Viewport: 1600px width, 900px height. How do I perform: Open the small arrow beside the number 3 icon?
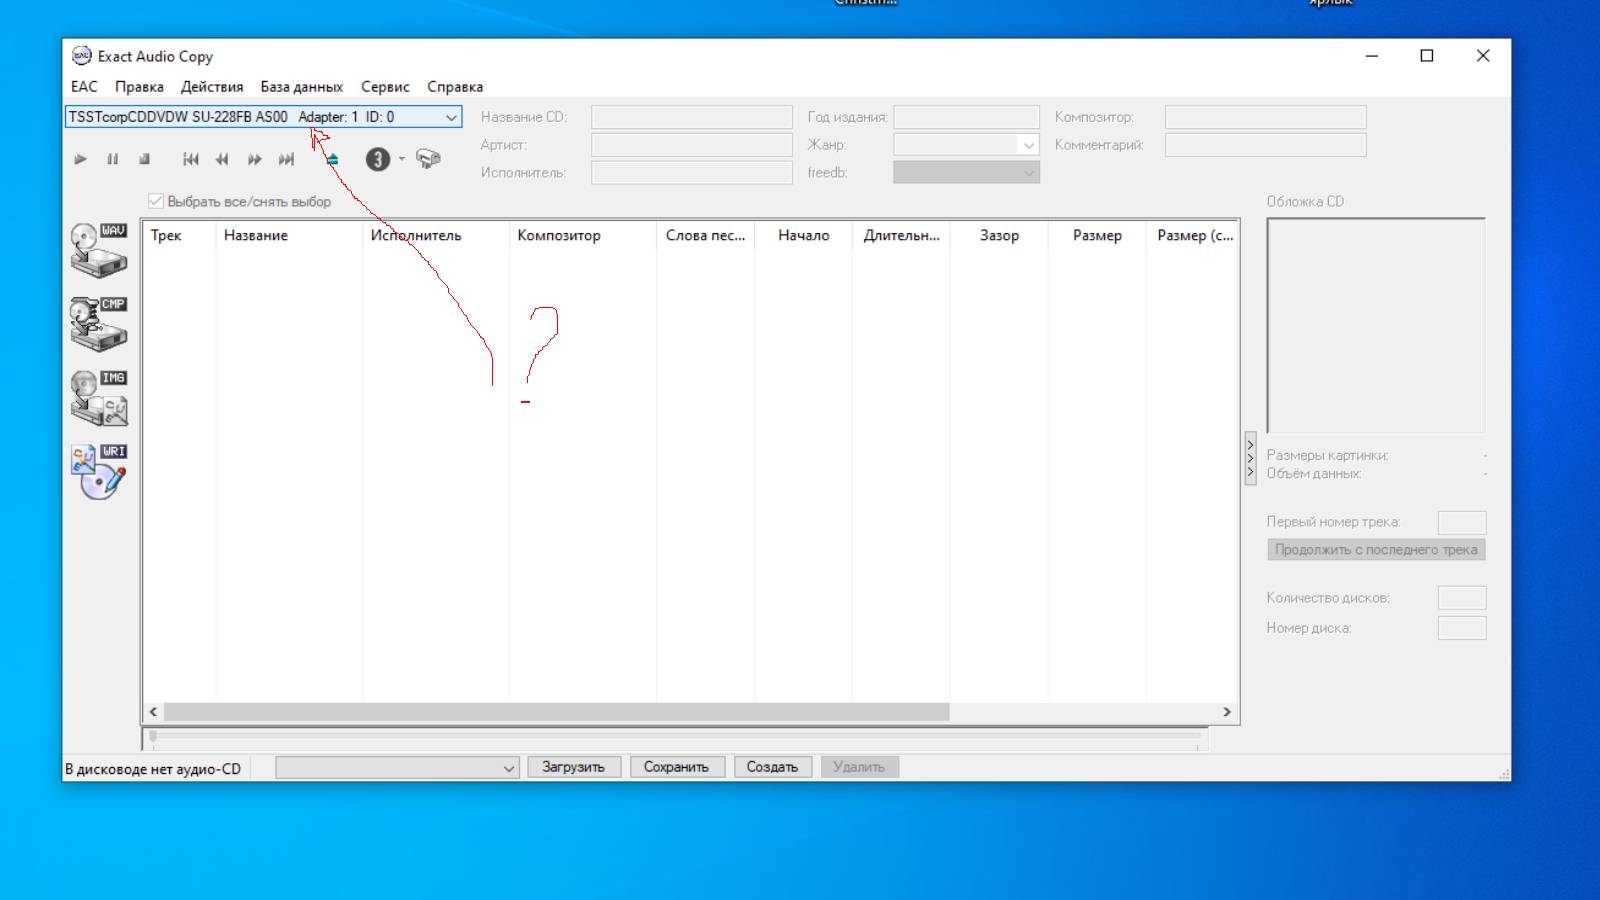pos(402,159)
